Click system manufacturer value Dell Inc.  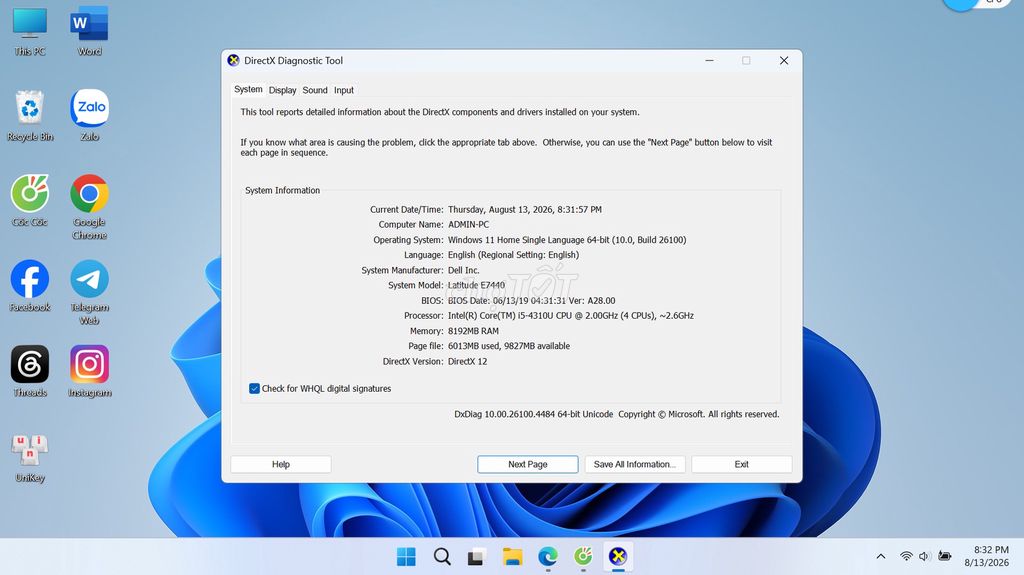pyautogui.click(x=464, y=270)
